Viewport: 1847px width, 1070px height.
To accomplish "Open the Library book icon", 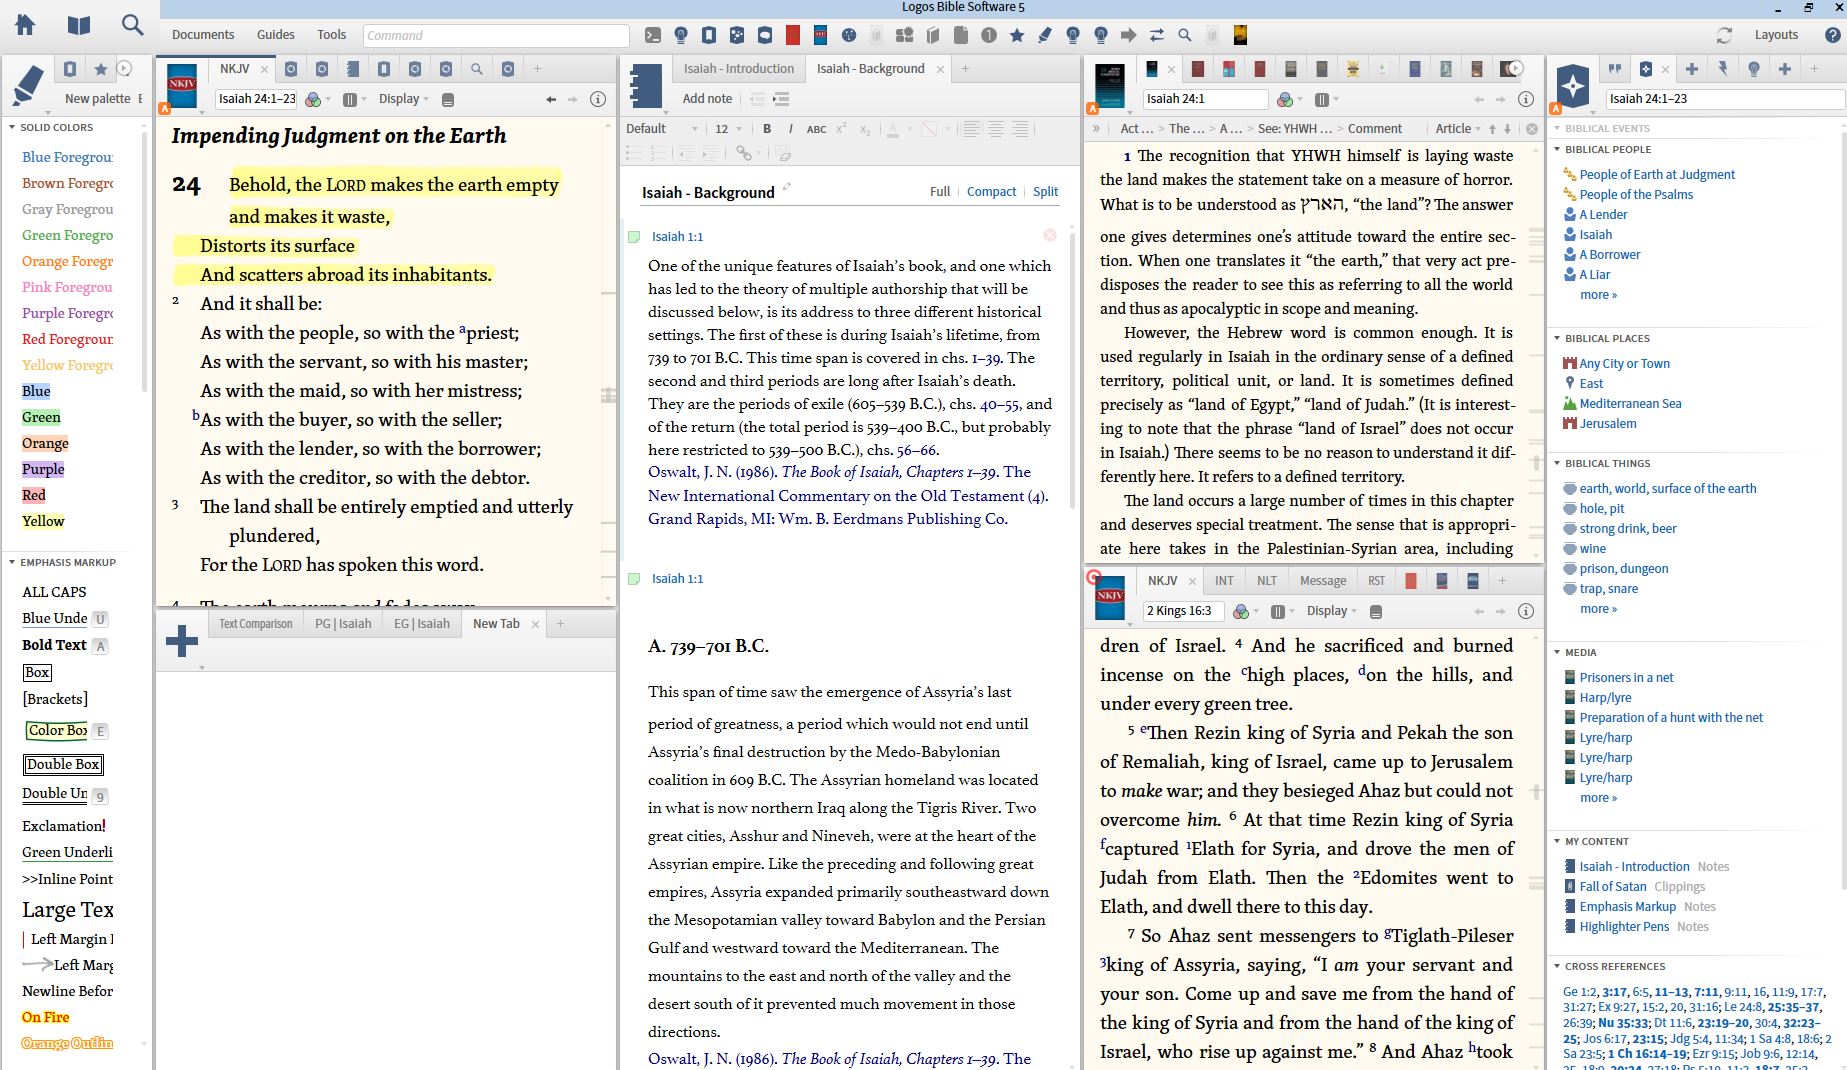I will 79,25.
